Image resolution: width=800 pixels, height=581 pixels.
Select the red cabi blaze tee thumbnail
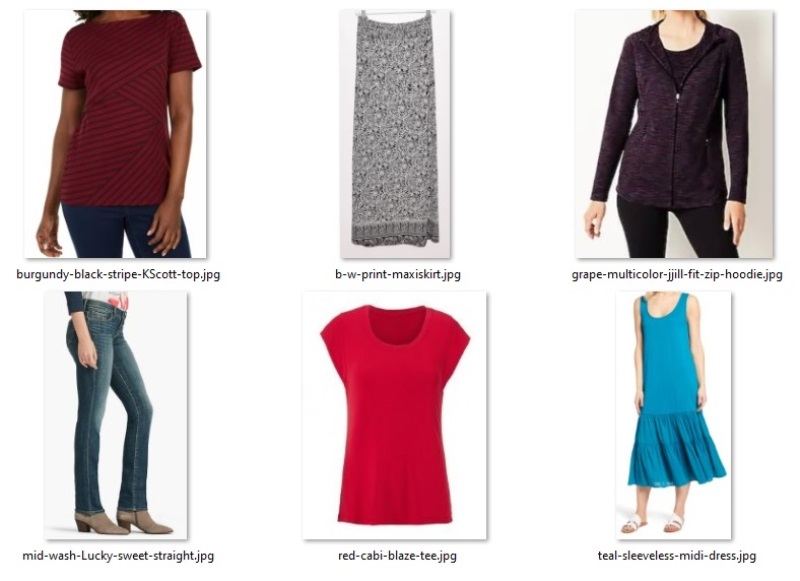[395, 415]
